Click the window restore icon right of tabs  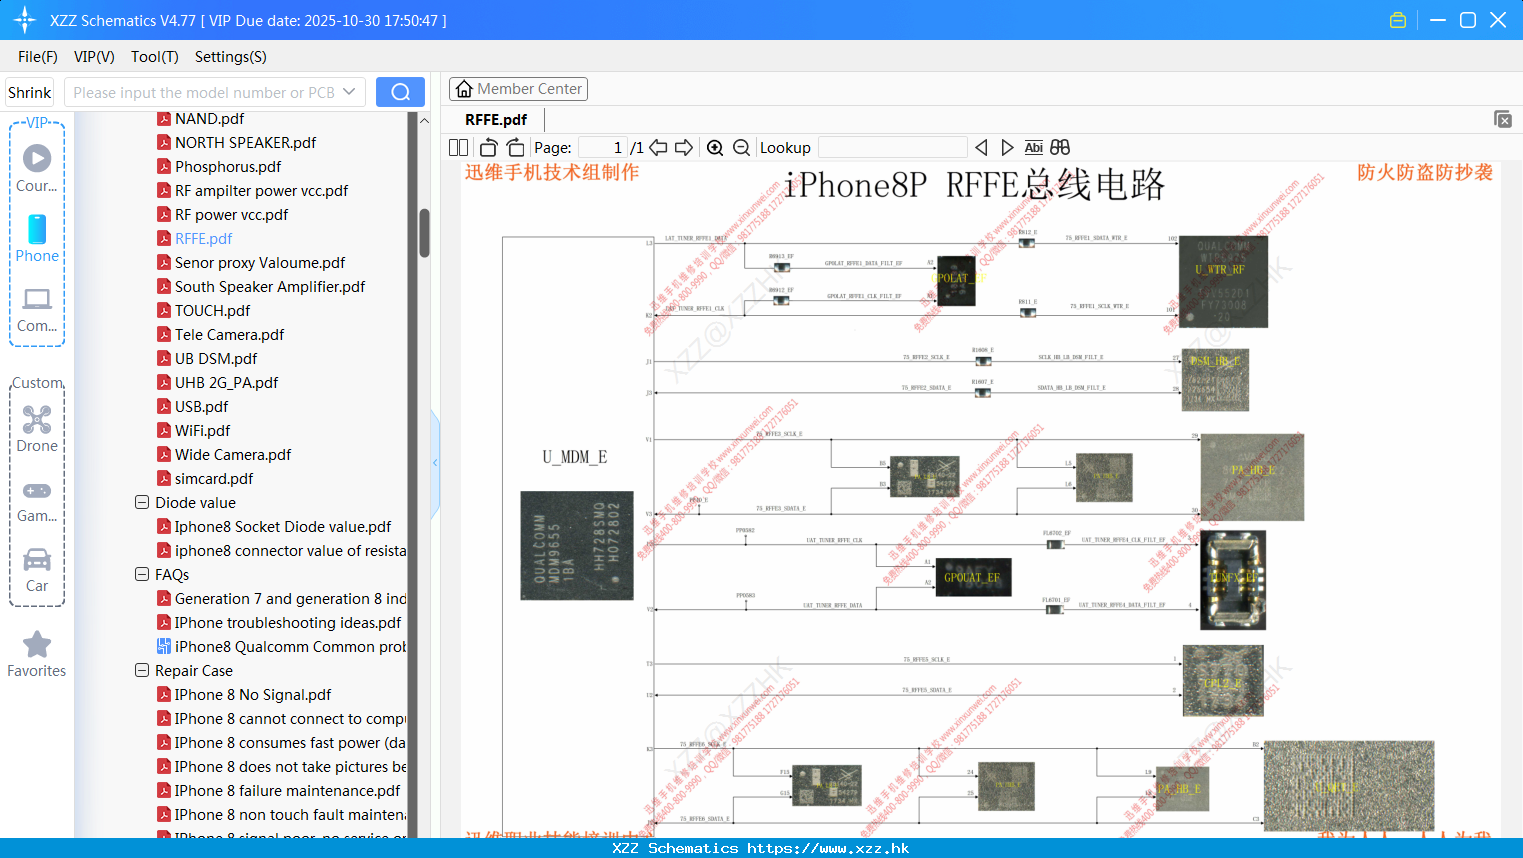pos(1503,119)
